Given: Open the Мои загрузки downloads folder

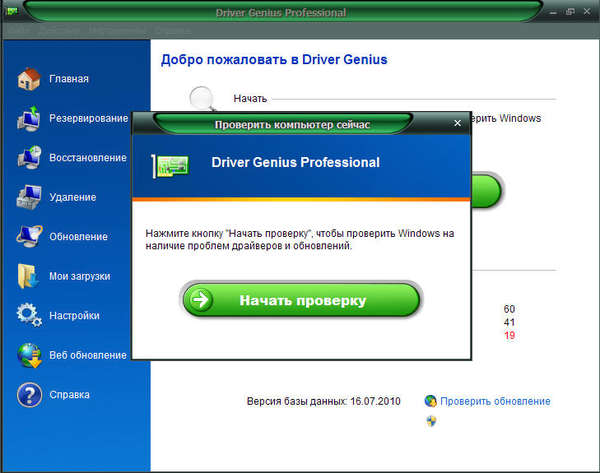Looking at the screenshot, I should click(x=64, y=276).
